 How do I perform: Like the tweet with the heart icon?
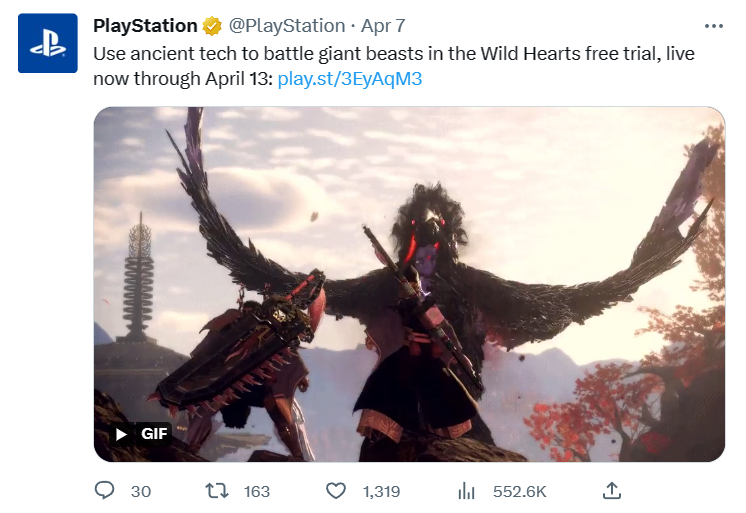click(x=336, y=491)
